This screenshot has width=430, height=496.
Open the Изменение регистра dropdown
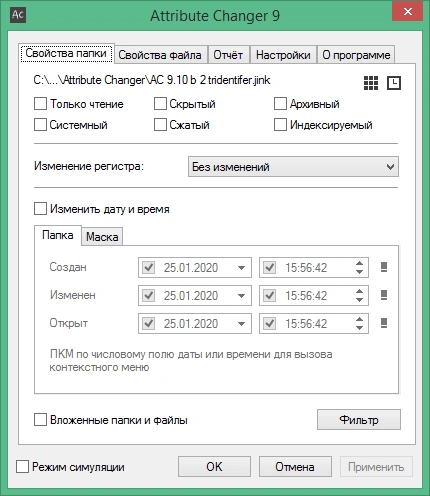pos(293,167)
